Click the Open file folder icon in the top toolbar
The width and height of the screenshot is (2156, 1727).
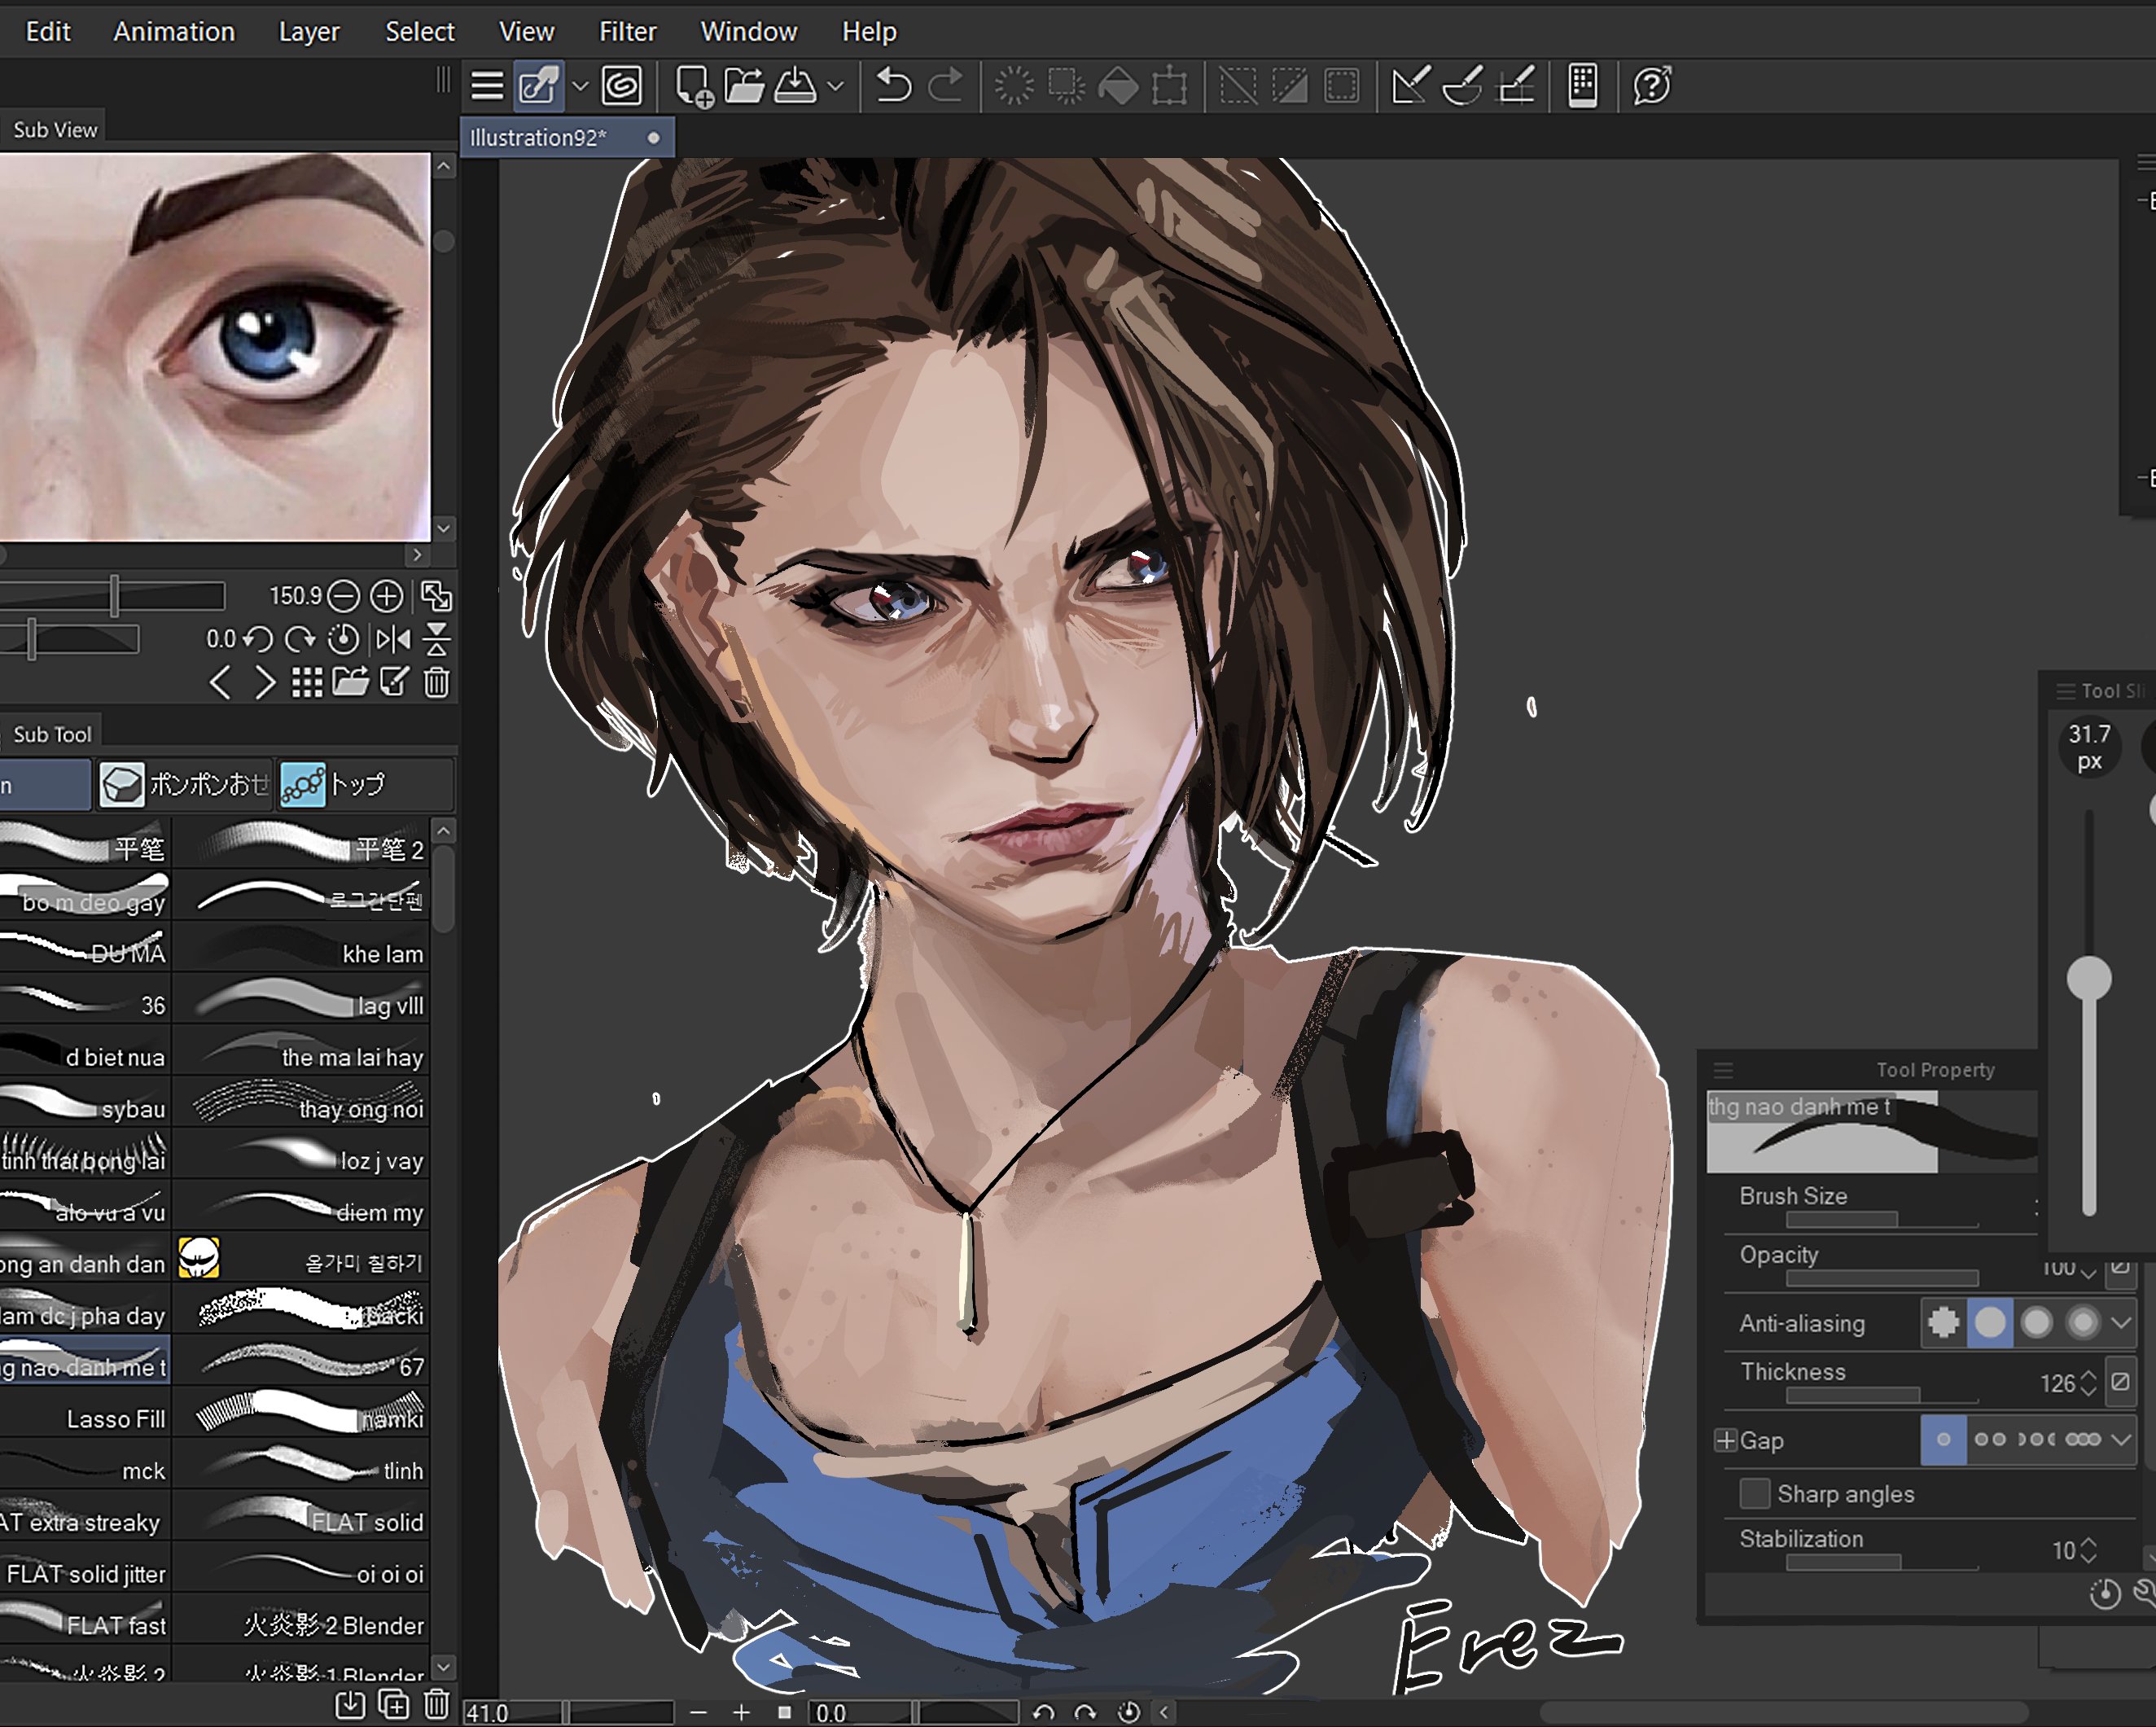tap(744, 86)
